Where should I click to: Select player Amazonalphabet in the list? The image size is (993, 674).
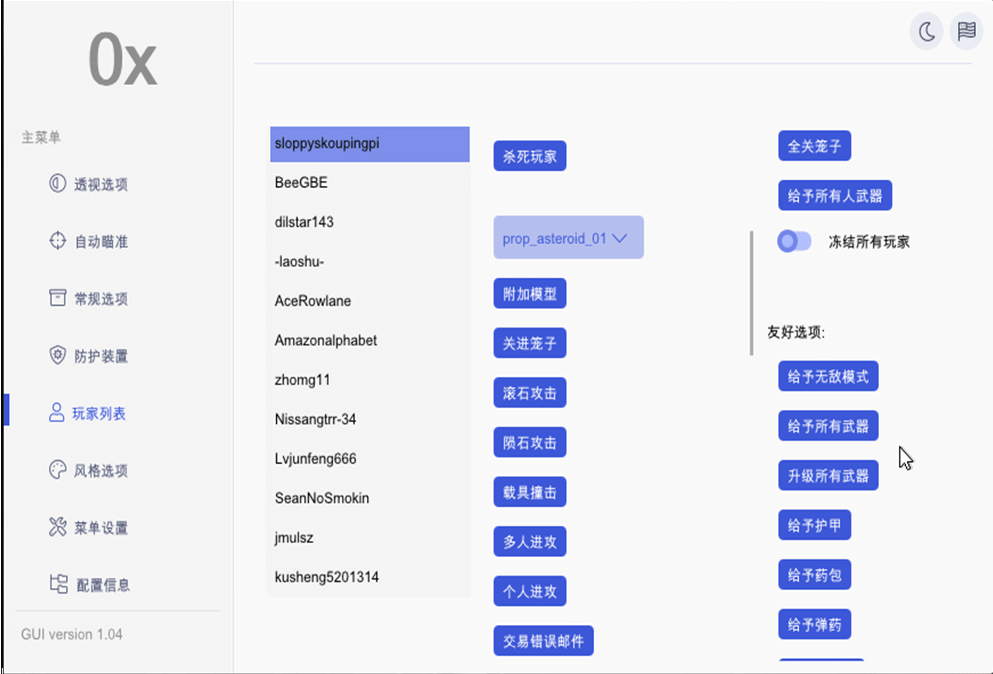(369, 340)
